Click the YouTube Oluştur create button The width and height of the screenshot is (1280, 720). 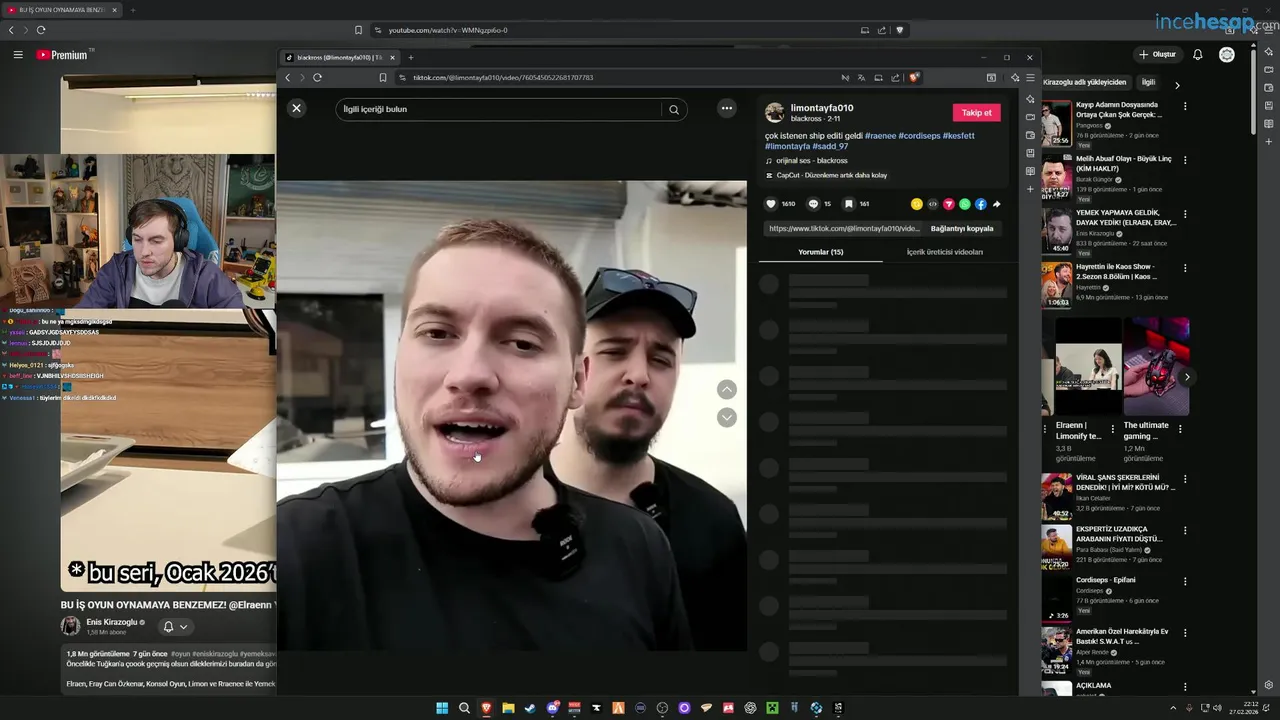pyautogui.click(x=1158, y=55)
